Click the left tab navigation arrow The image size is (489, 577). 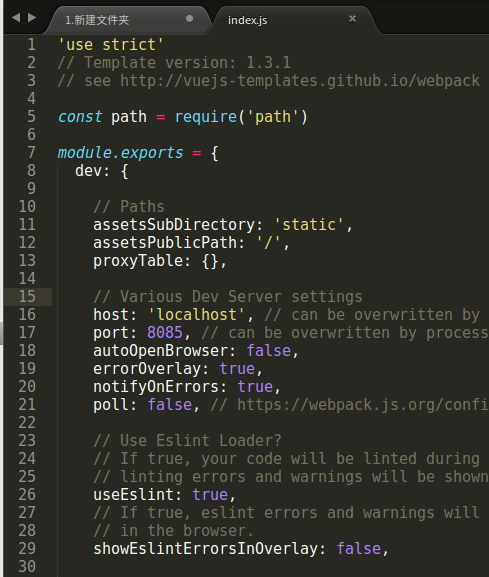[16, 17]
